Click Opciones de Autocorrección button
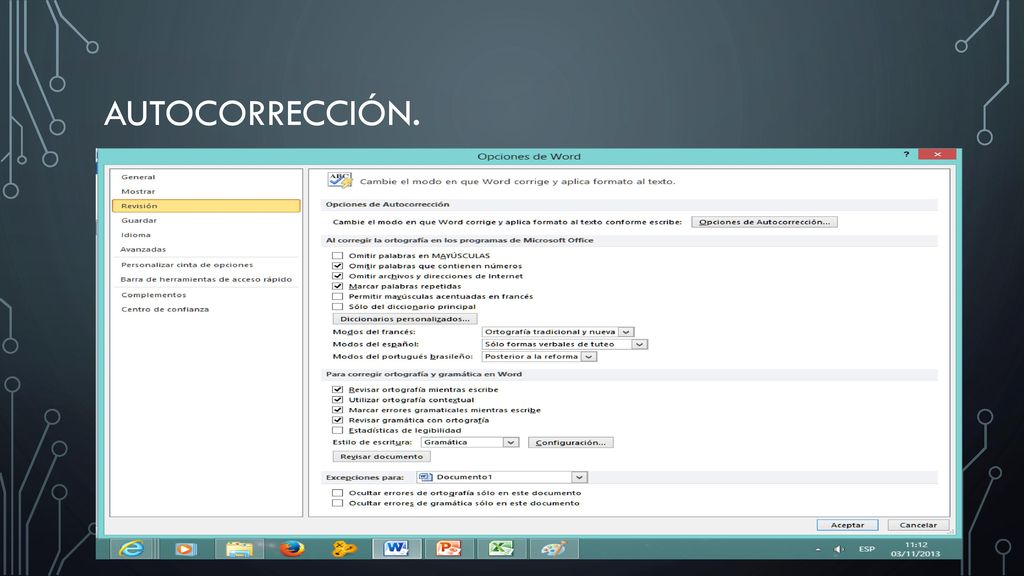1024x576 pixels. click(x=764, y=222)
